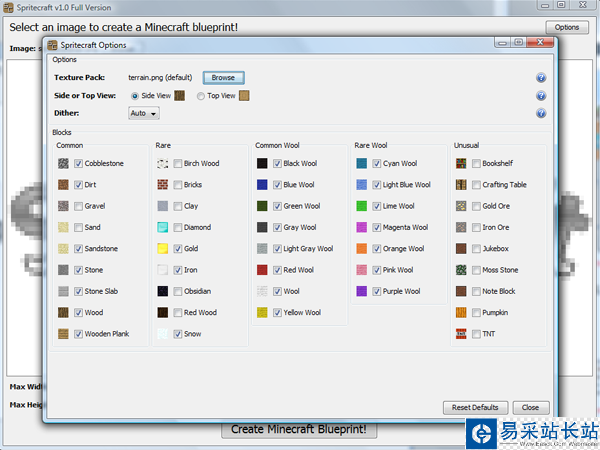Screen dimensions: 600x450
Task: Click the Create Minecraft Blueprint button
Action: coord(299,430)
